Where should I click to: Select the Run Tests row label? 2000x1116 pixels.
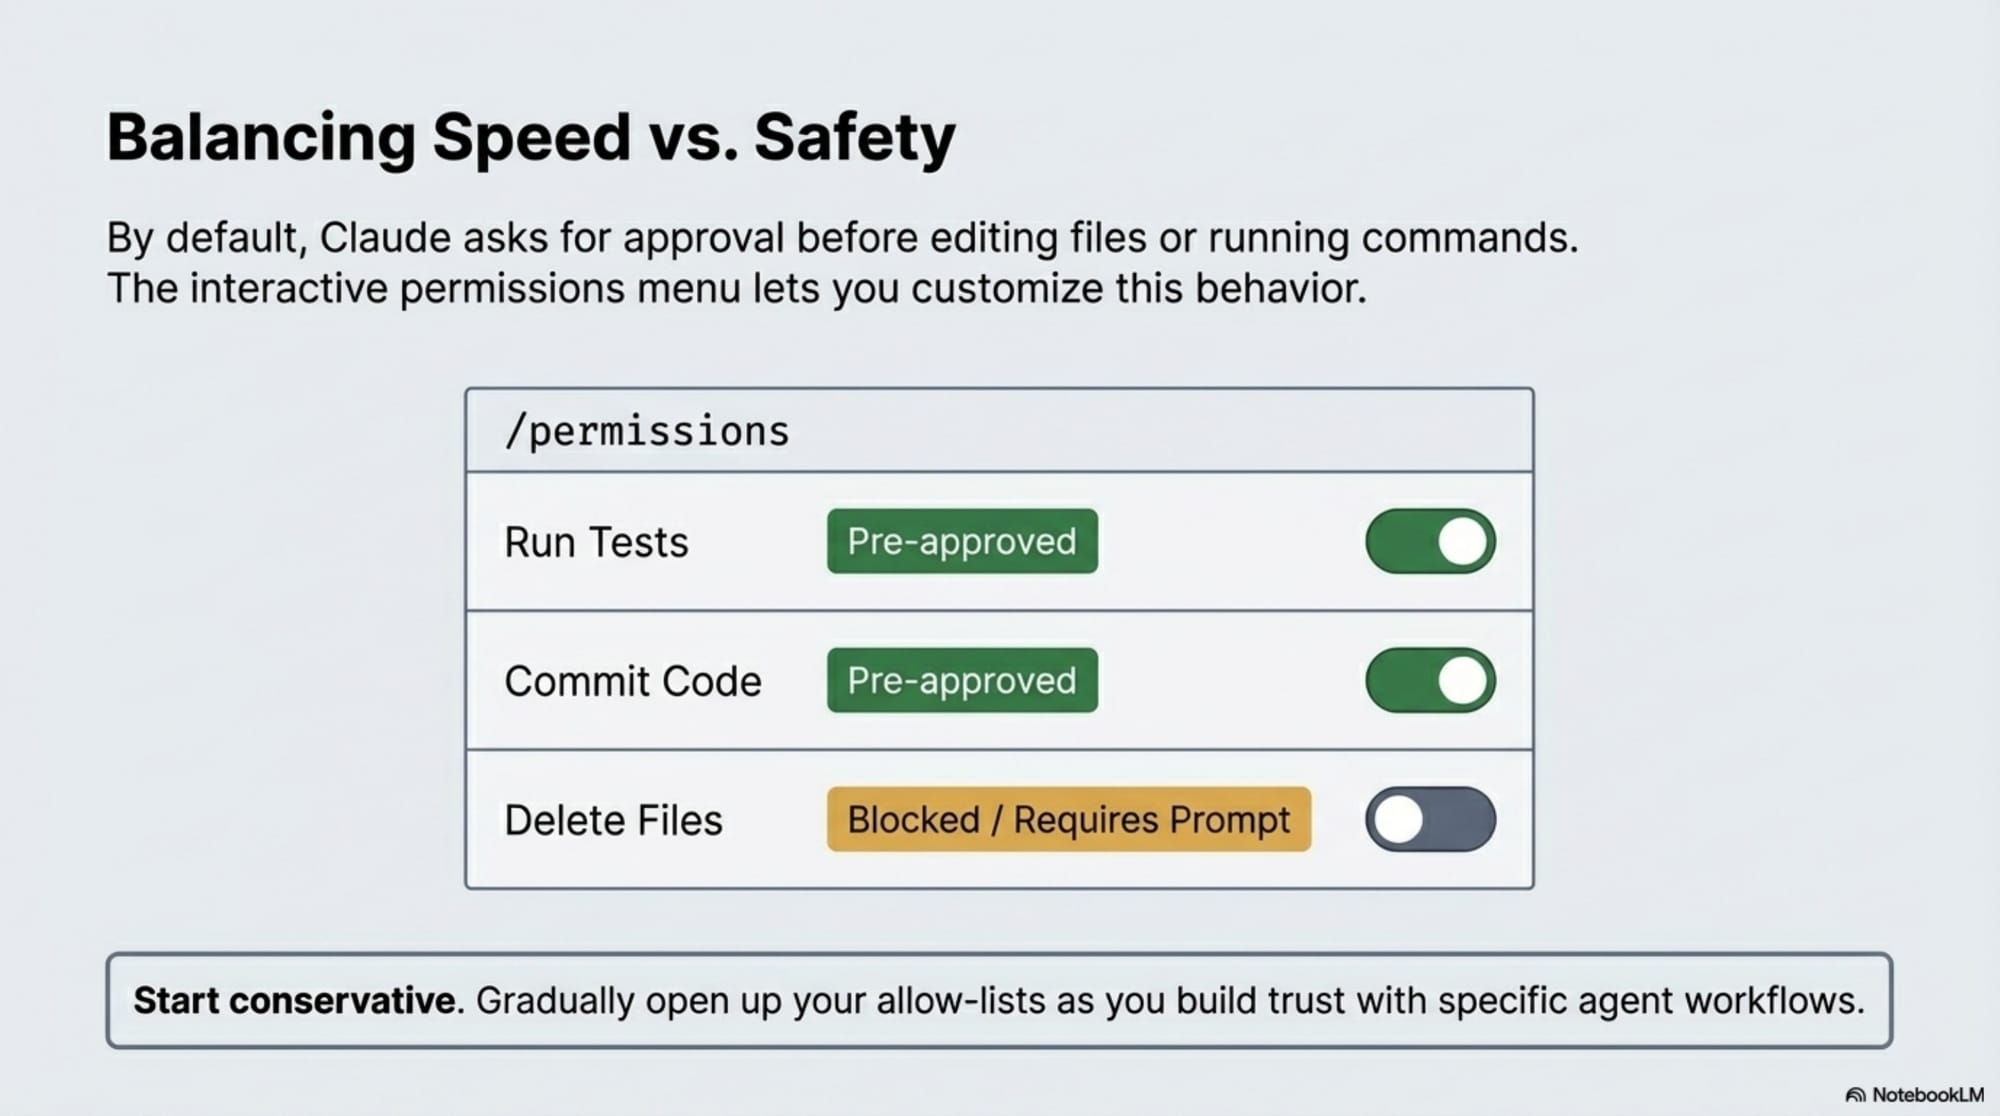point(596,543)
